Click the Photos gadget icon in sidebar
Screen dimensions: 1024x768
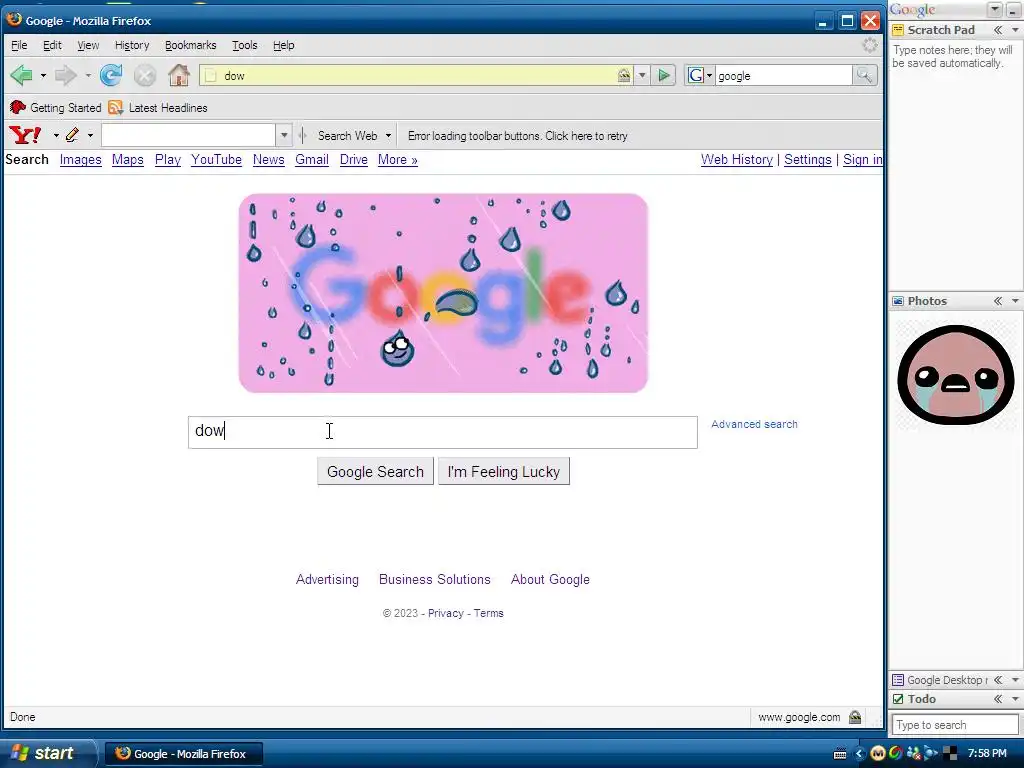(899, 301)
